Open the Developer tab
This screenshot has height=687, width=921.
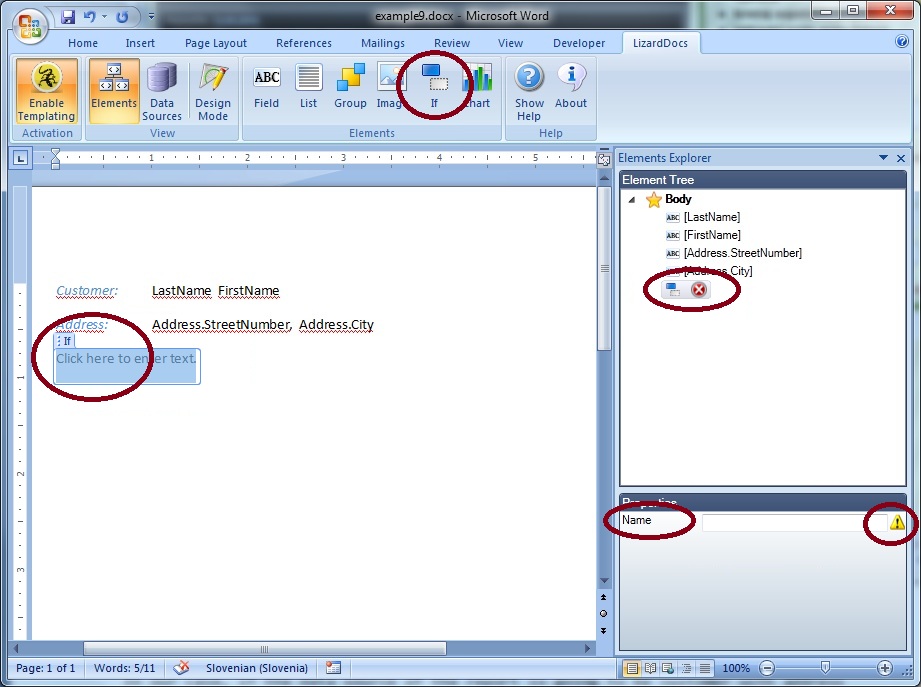coord(579,43)
